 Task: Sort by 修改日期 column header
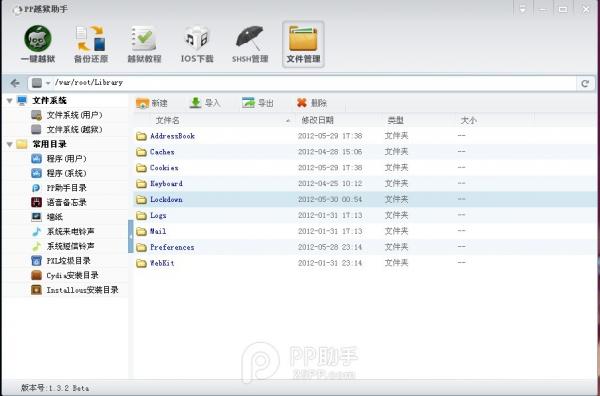(x=317, y=121)
